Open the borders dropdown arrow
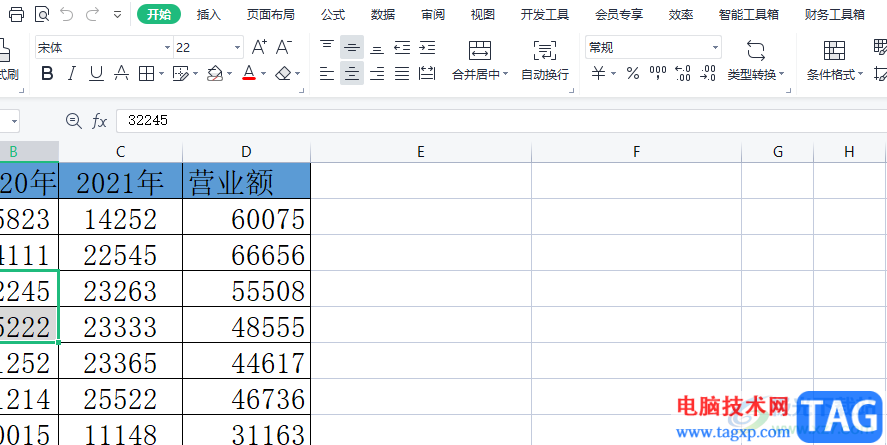The height and width of the screenshot is (445, 887). pyautogui.click(x=161, y=74)
